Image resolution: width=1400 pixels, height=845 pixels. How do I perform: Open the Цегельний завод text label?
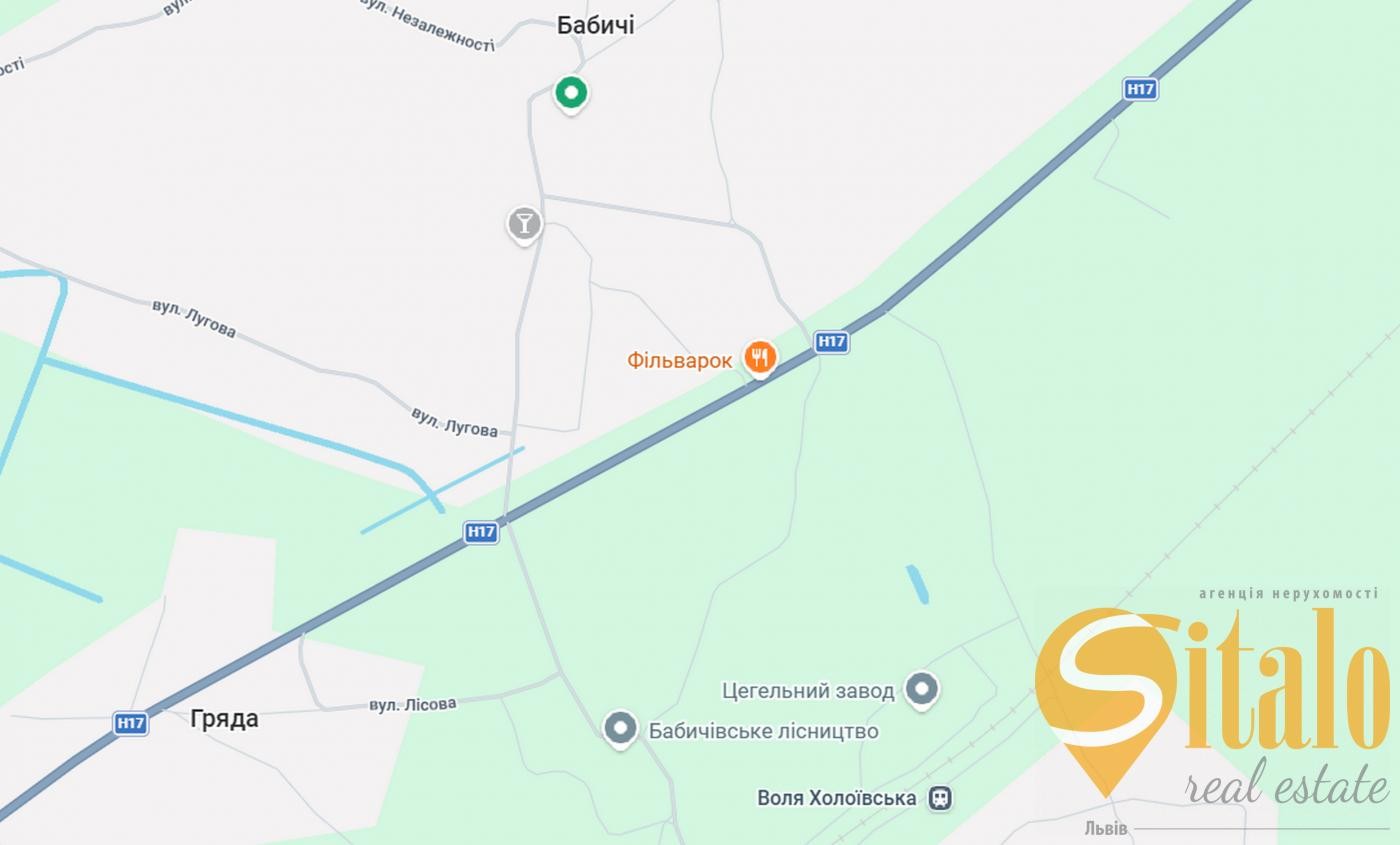808,691
